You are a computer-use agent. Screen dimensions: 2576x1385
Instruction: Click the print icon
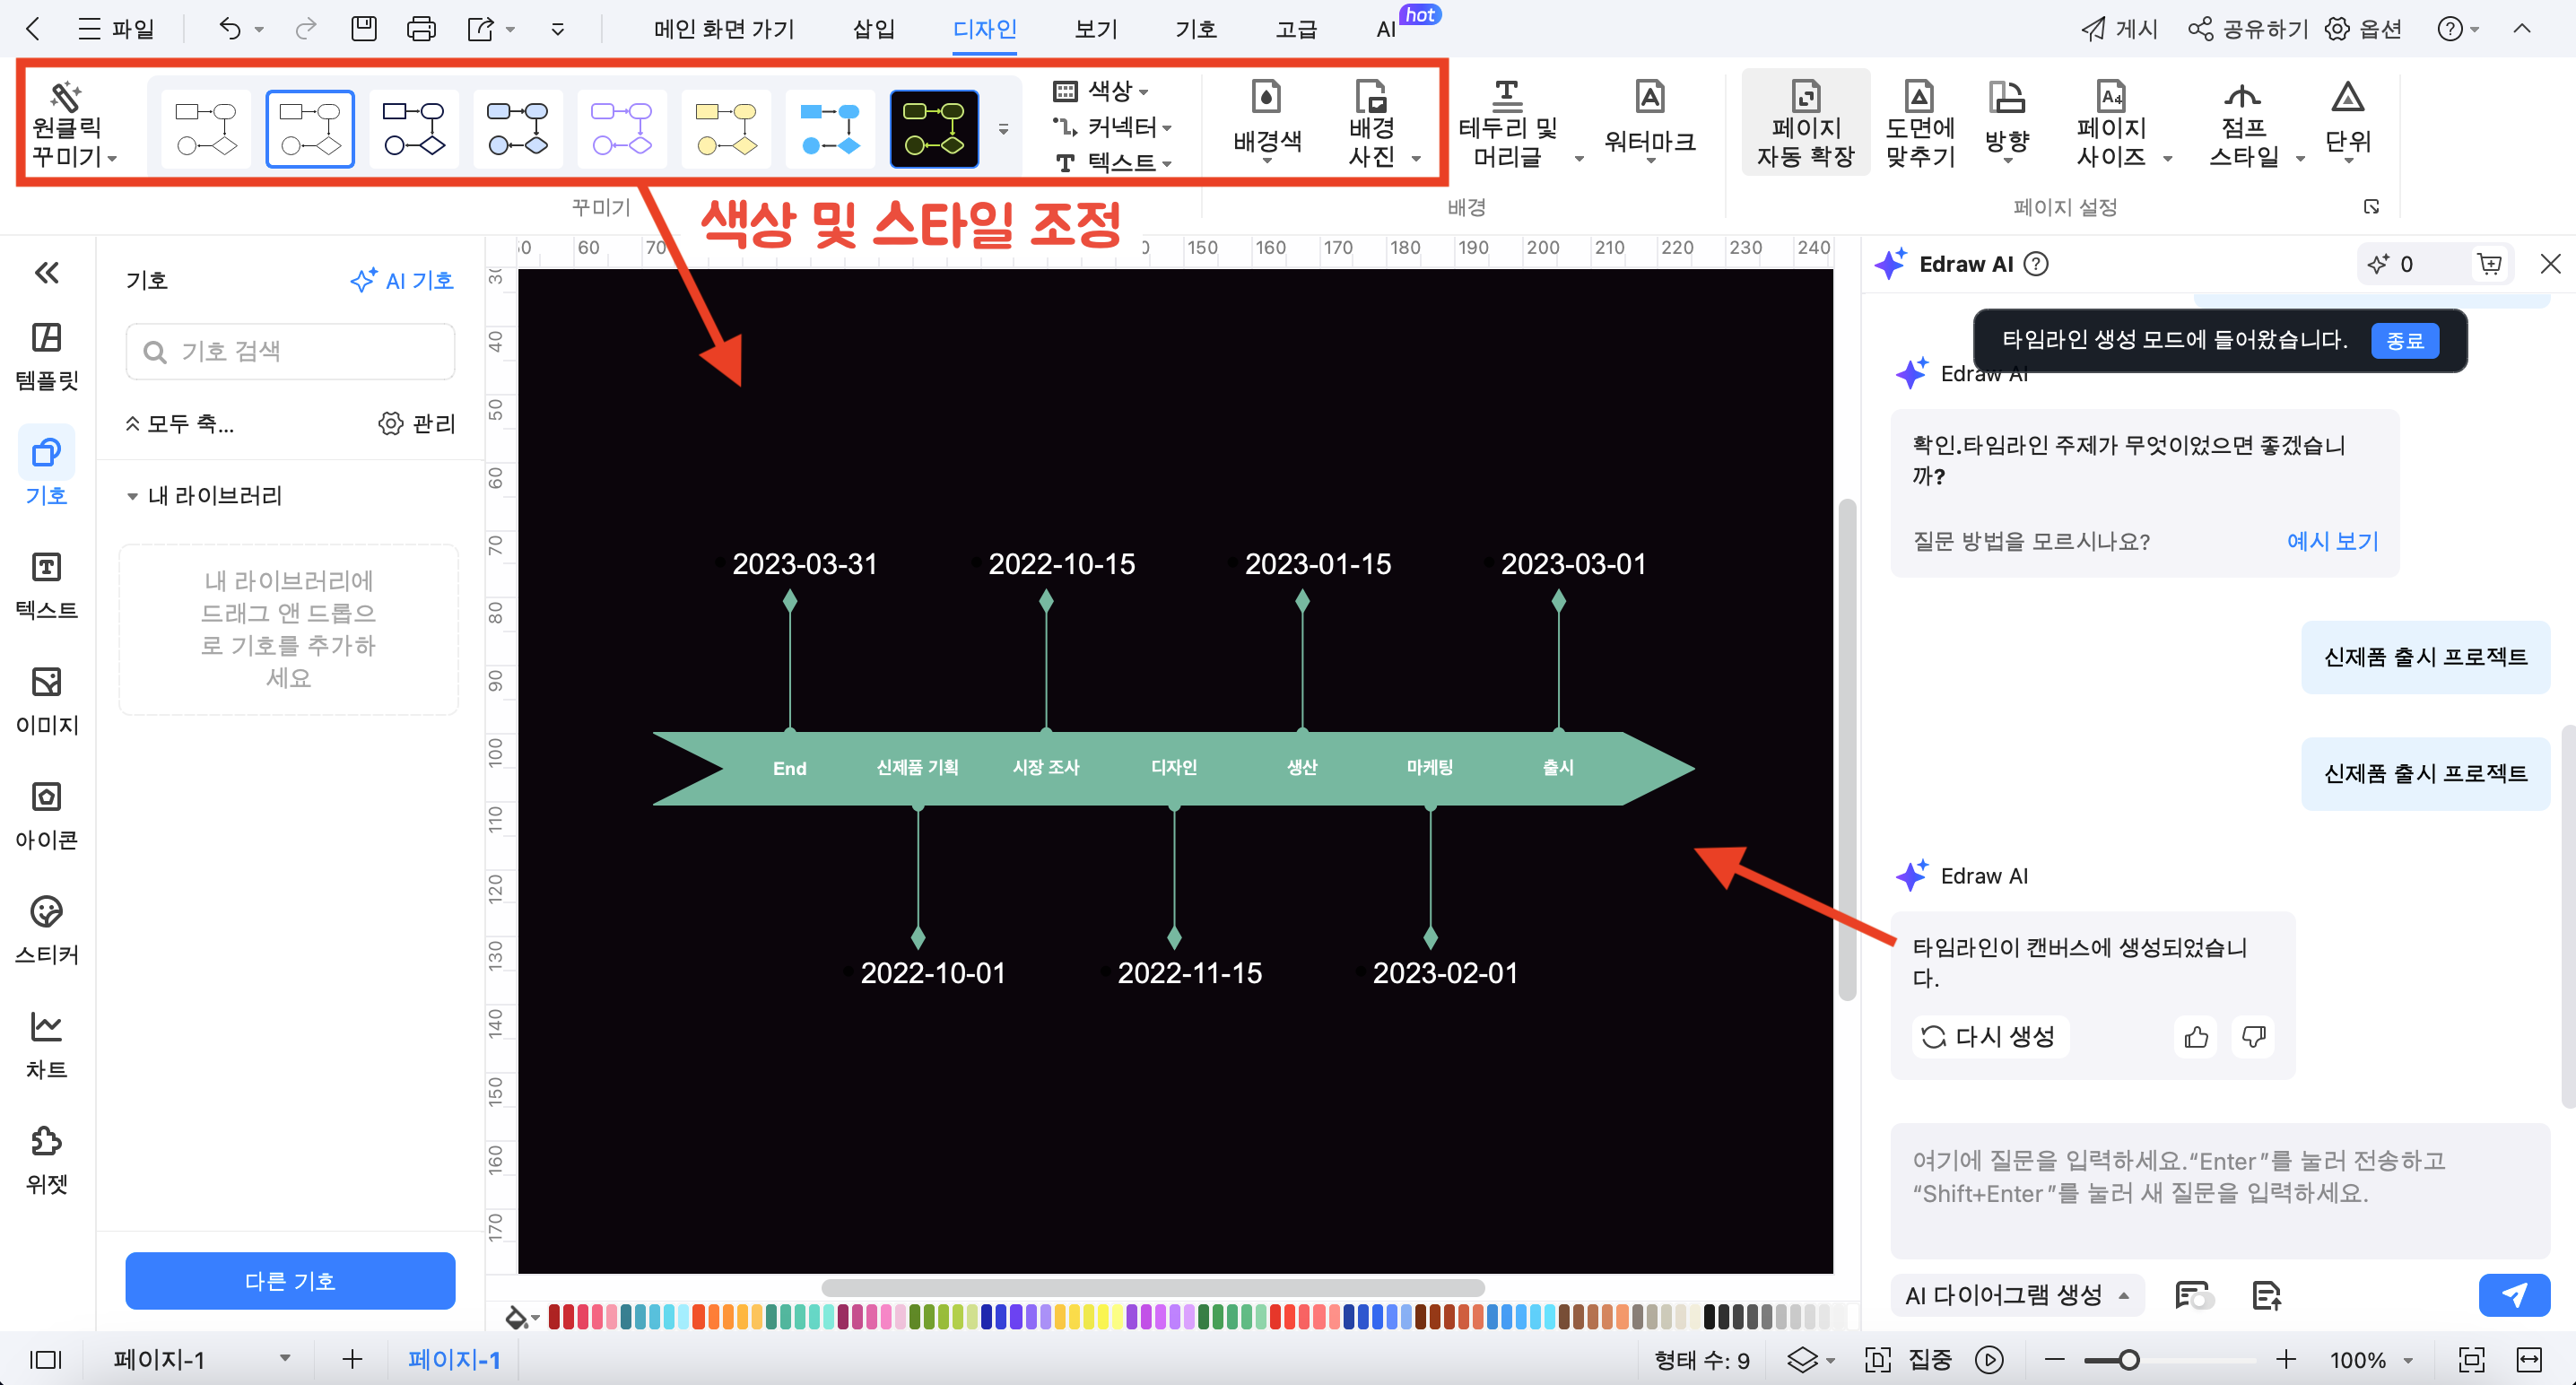click(421, 28)
